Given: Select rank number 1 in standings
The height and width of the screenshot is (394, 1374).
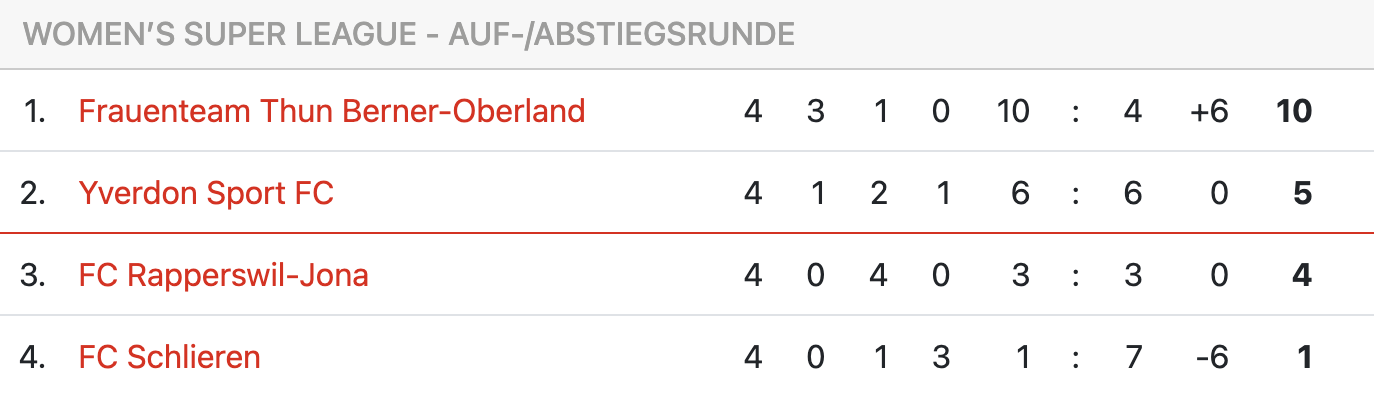Looking at the screenshot, I should coord(35,110).
